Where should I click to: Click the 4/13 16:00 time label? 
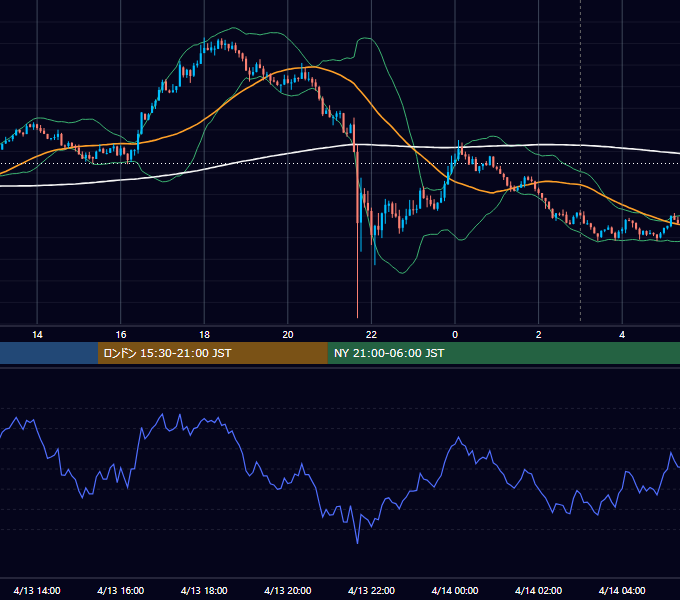(x=121, y=590)
